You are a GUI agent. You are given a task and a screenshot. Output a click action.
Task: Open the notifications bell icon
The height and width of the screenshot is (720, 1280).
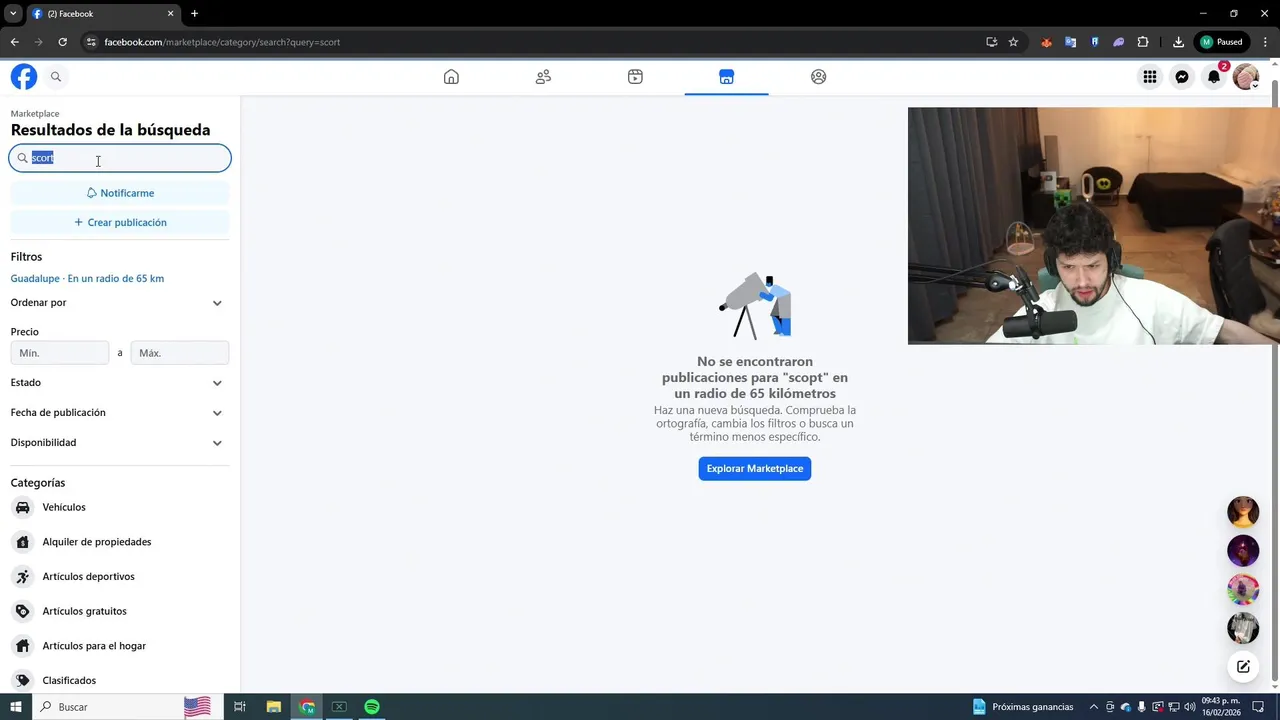coord(1214,77)
